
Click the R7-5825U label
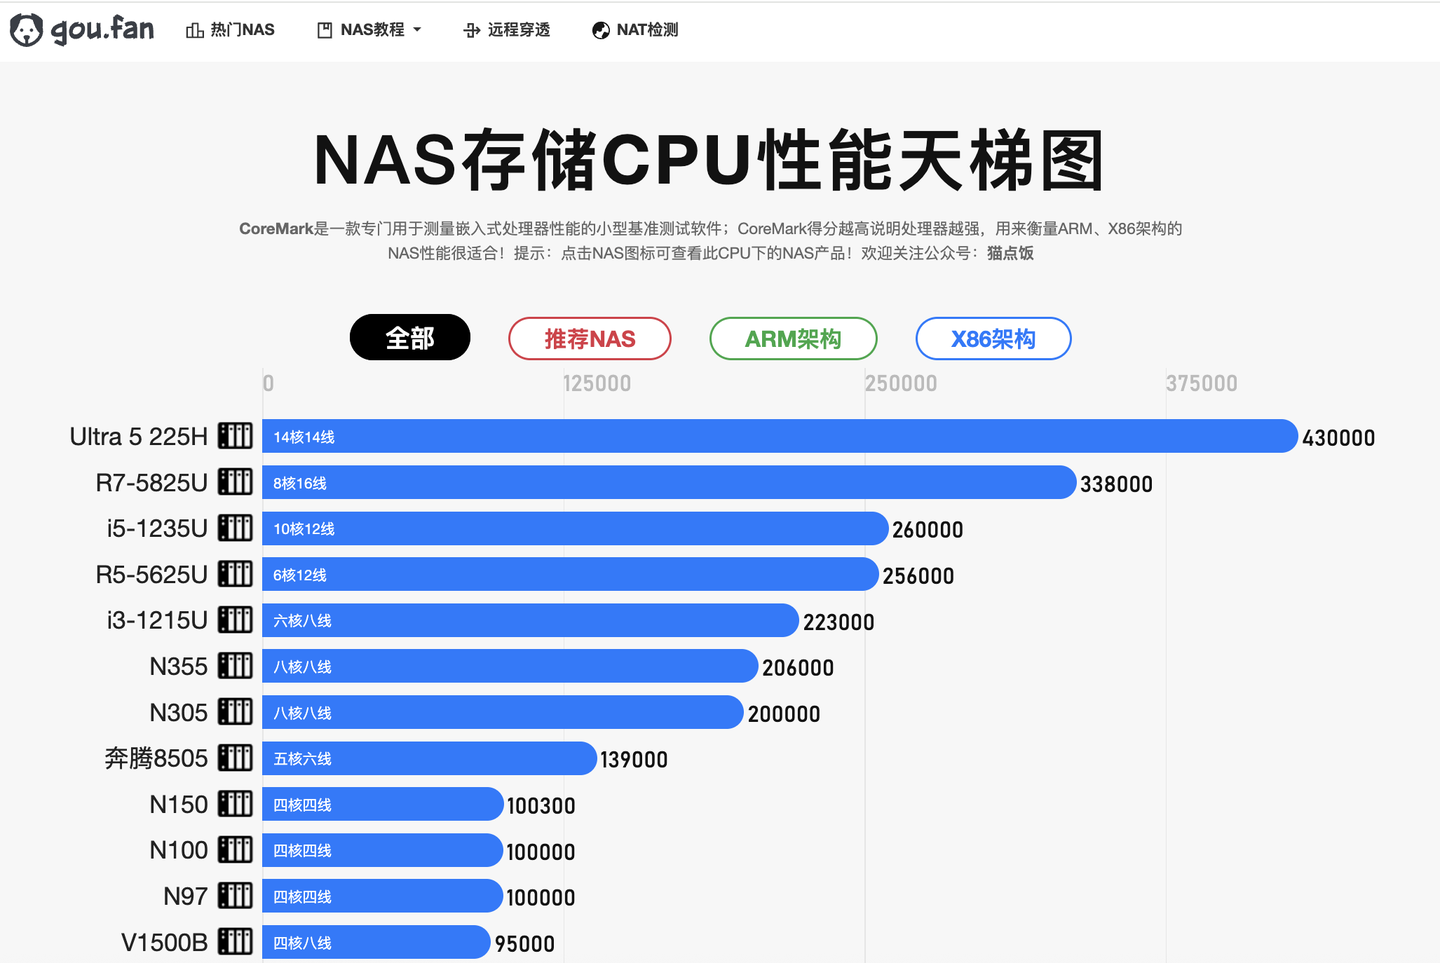pyautogui.click(x=152, y=482)
